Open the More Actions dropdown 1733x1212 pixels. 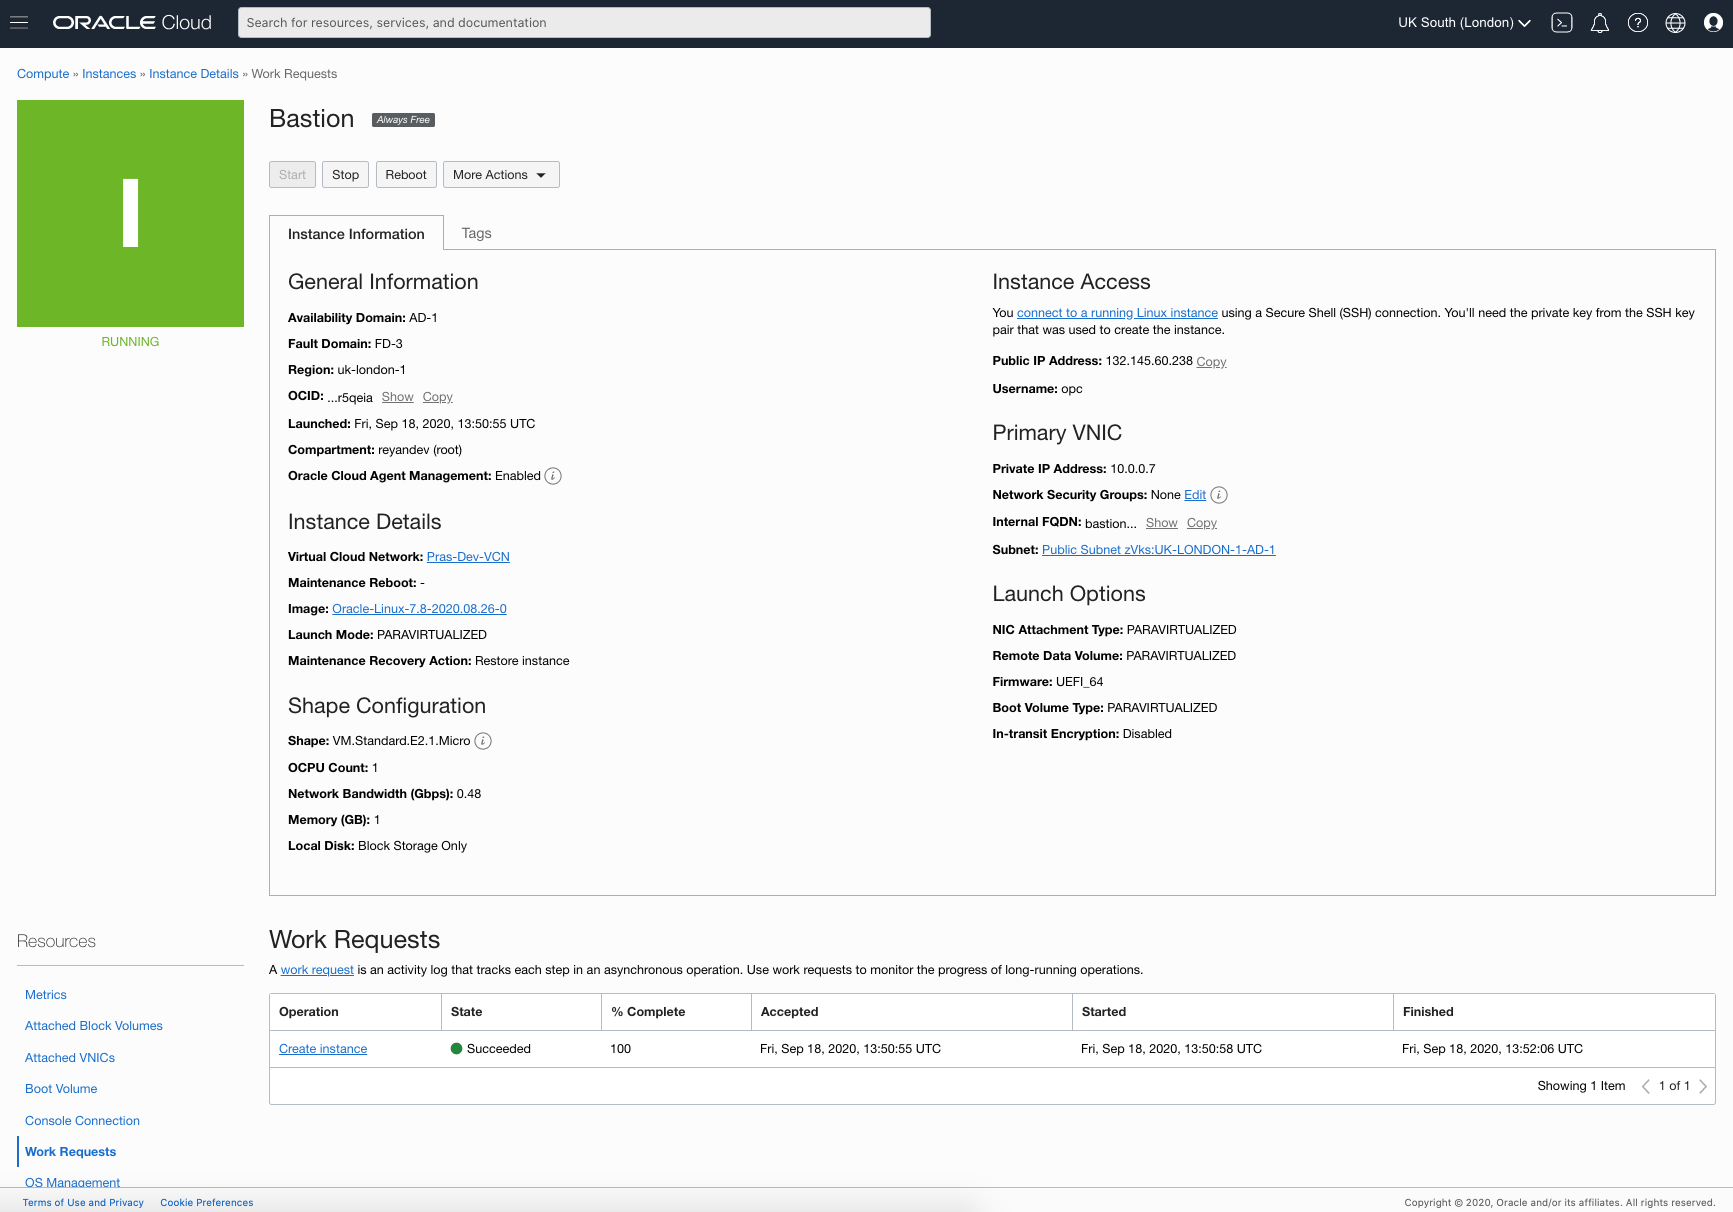501,175
